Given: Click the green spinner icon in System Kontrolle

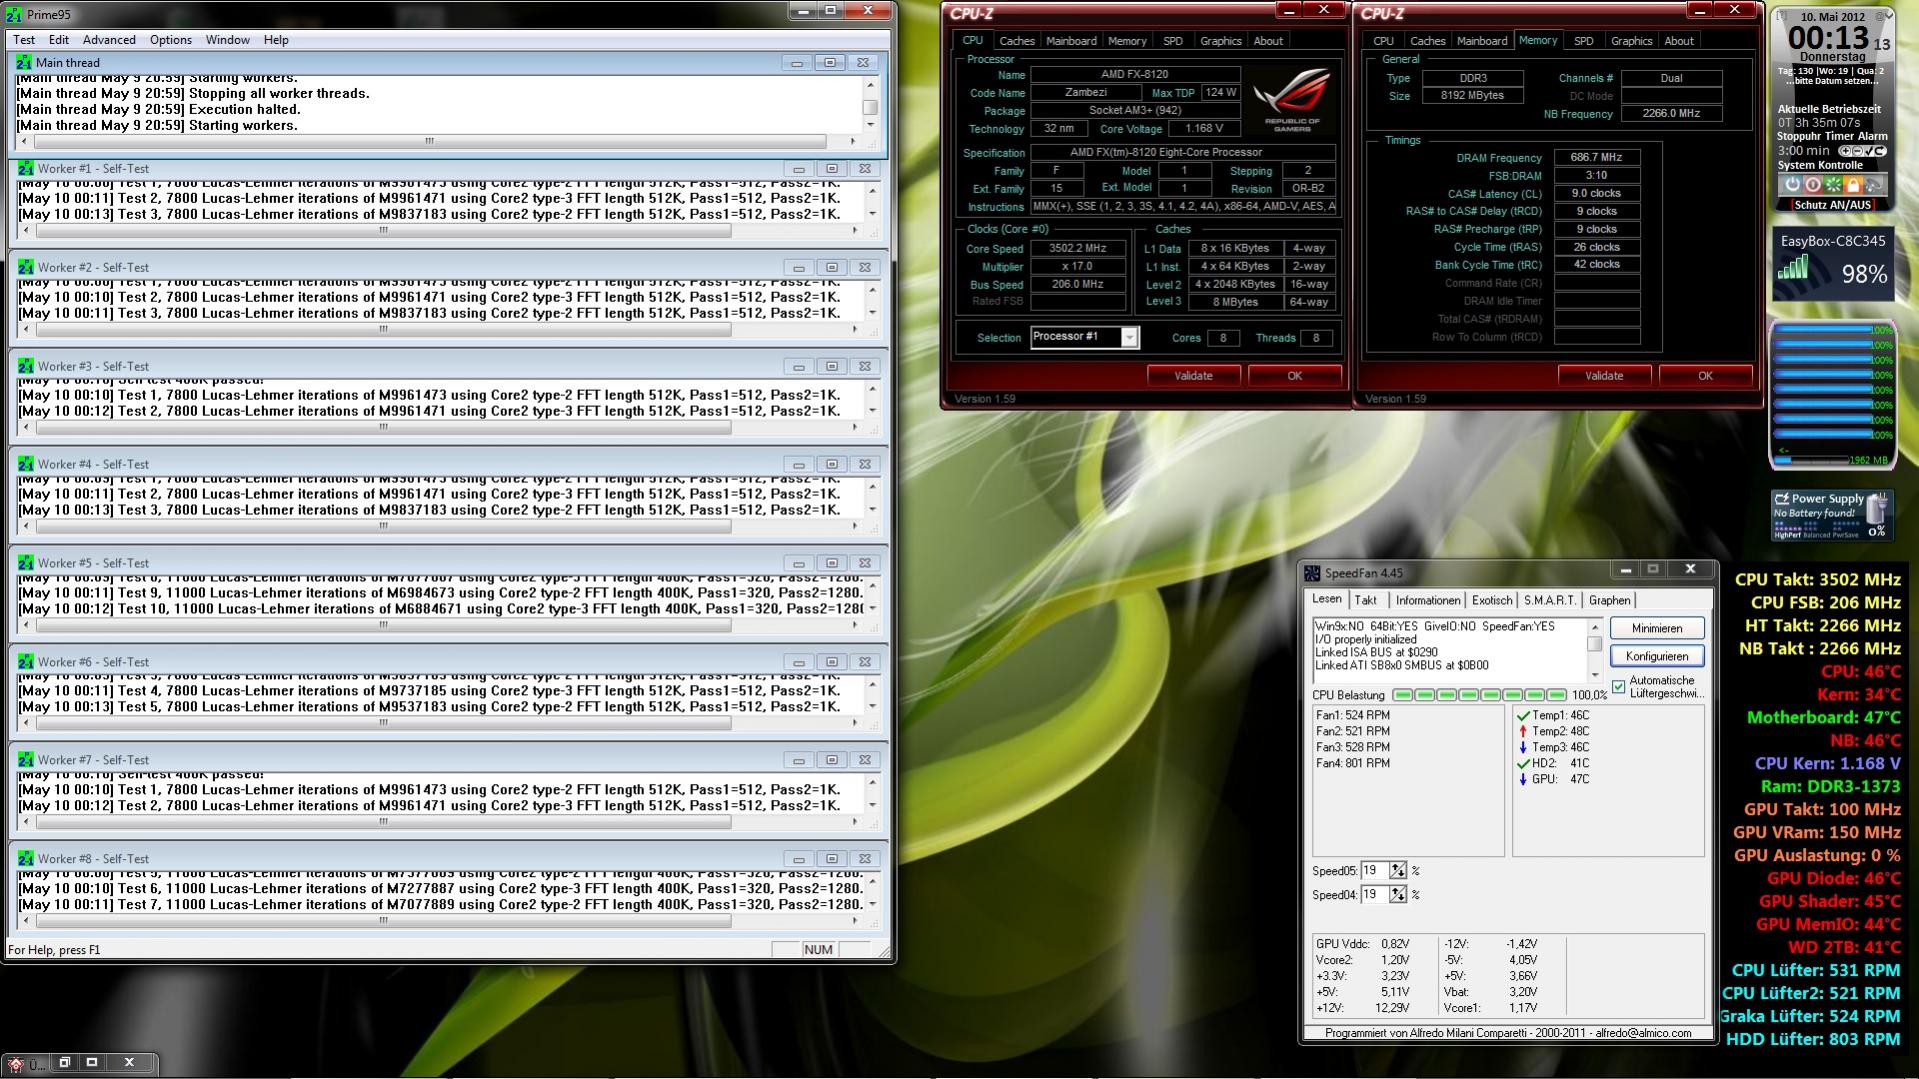Looking at the screenshot, I should [x=1832, y=185].
